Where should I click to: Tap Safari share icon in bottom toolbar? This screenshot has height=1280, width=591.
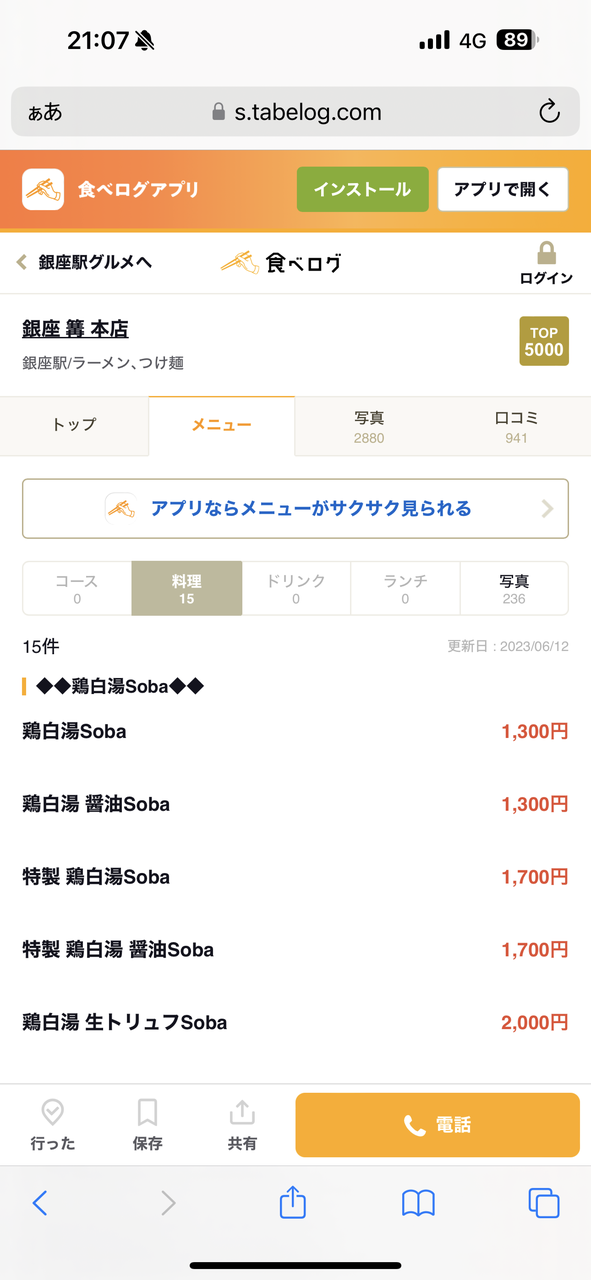point(292,1201)
